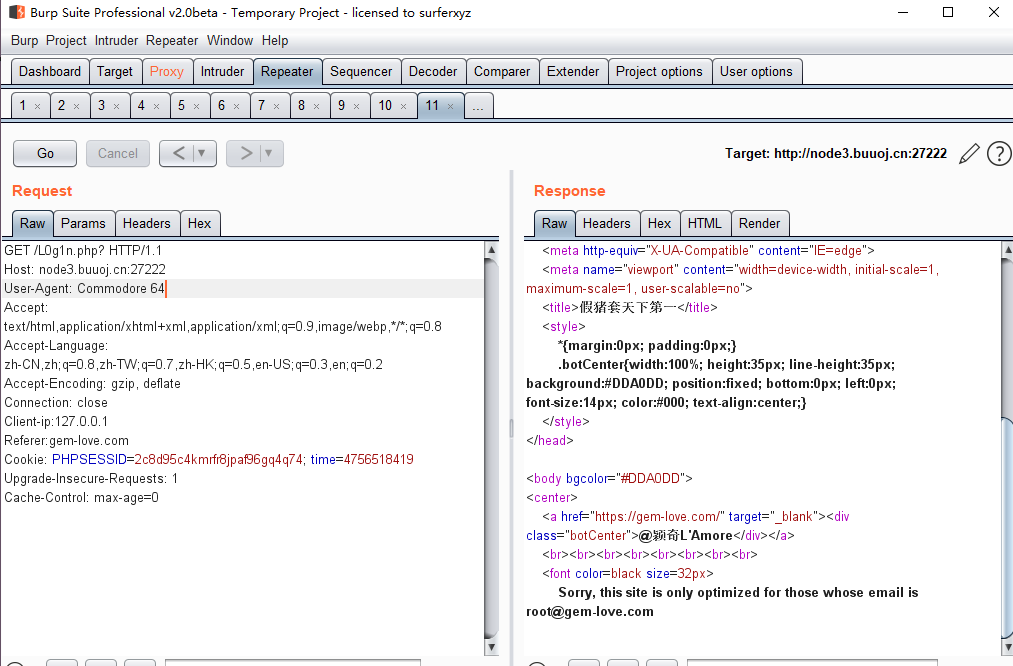Expand the back history dropdown arrow
Viewport: 1013px width, 666px height.
[x=203, y=153]
